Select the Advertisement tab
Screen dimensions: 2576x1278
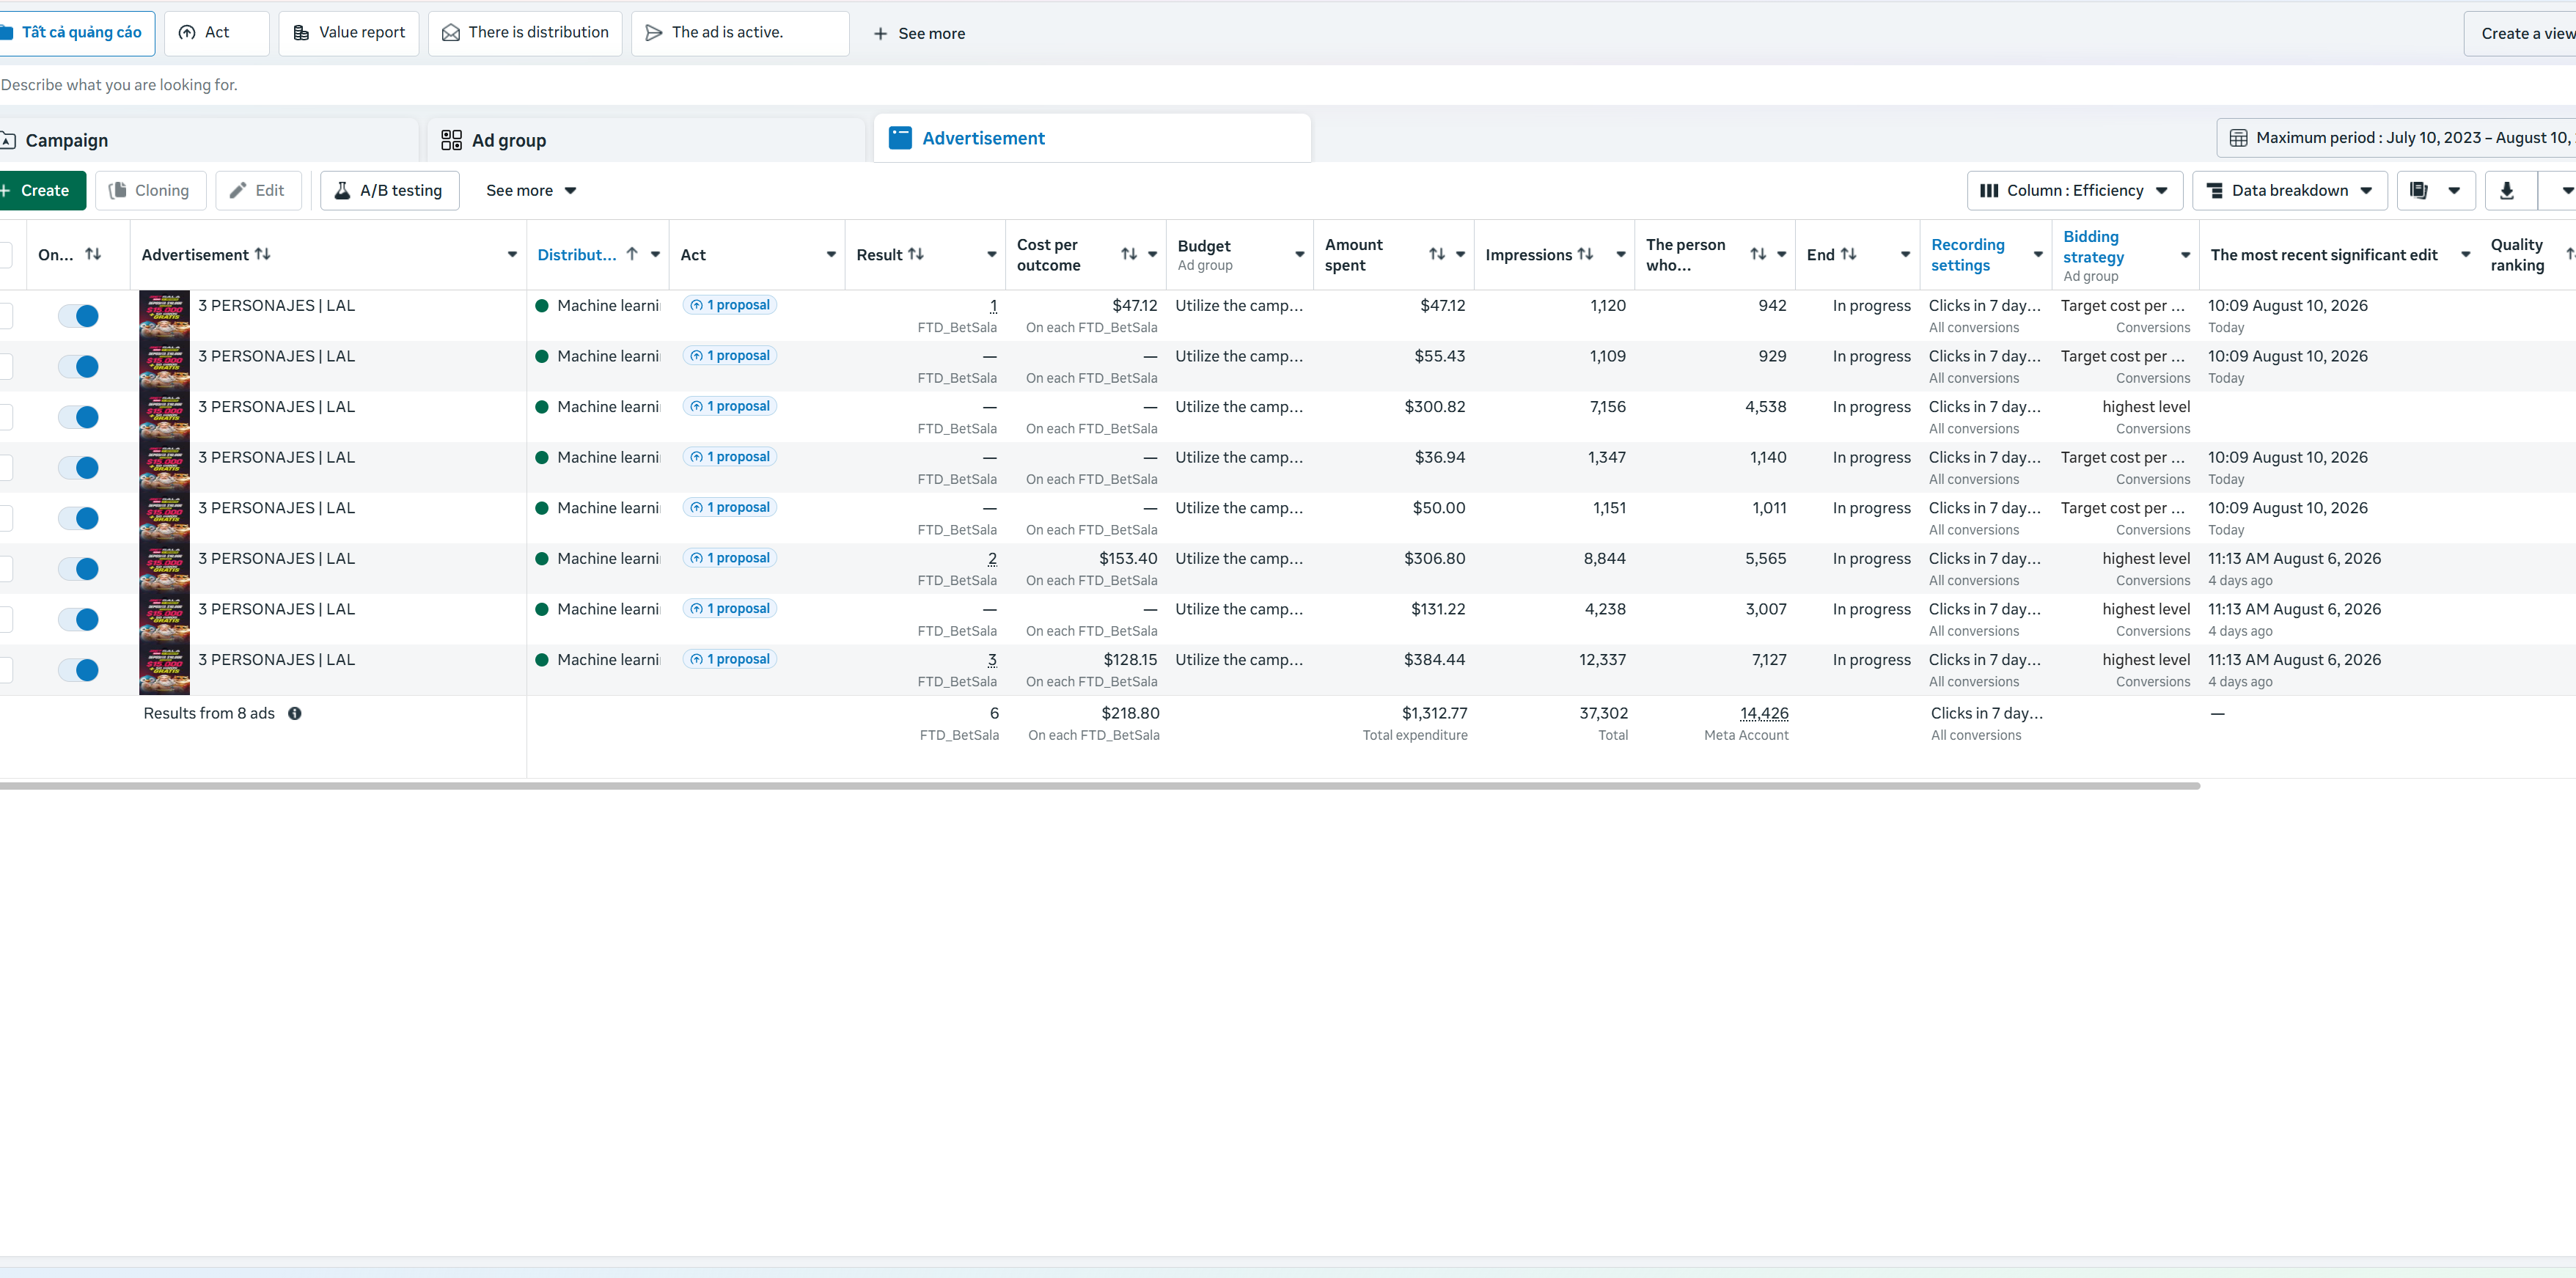(1092, 138)
